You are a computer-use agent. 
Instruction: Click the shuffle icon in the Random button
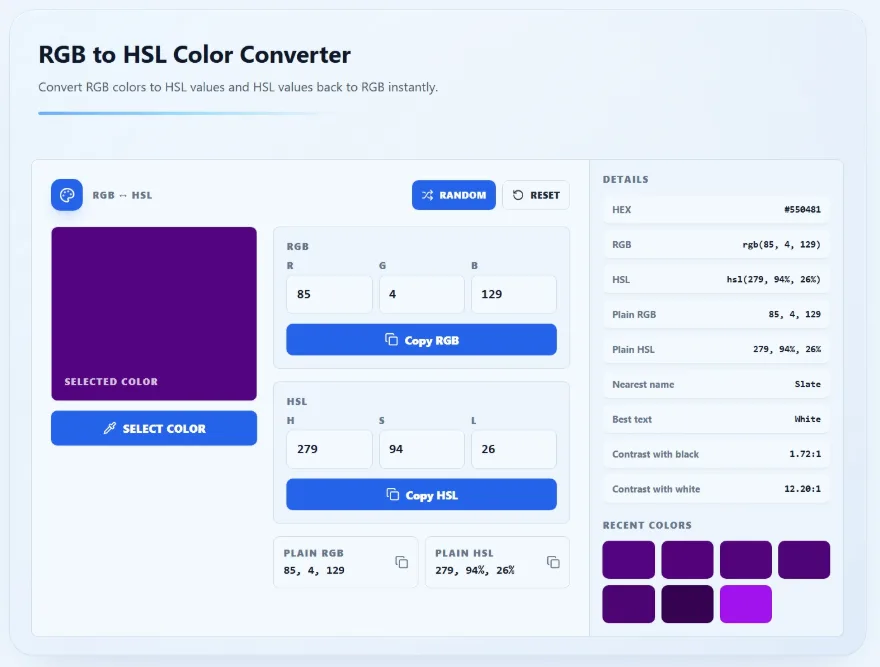pyautogui.click(x=427, y=195)
